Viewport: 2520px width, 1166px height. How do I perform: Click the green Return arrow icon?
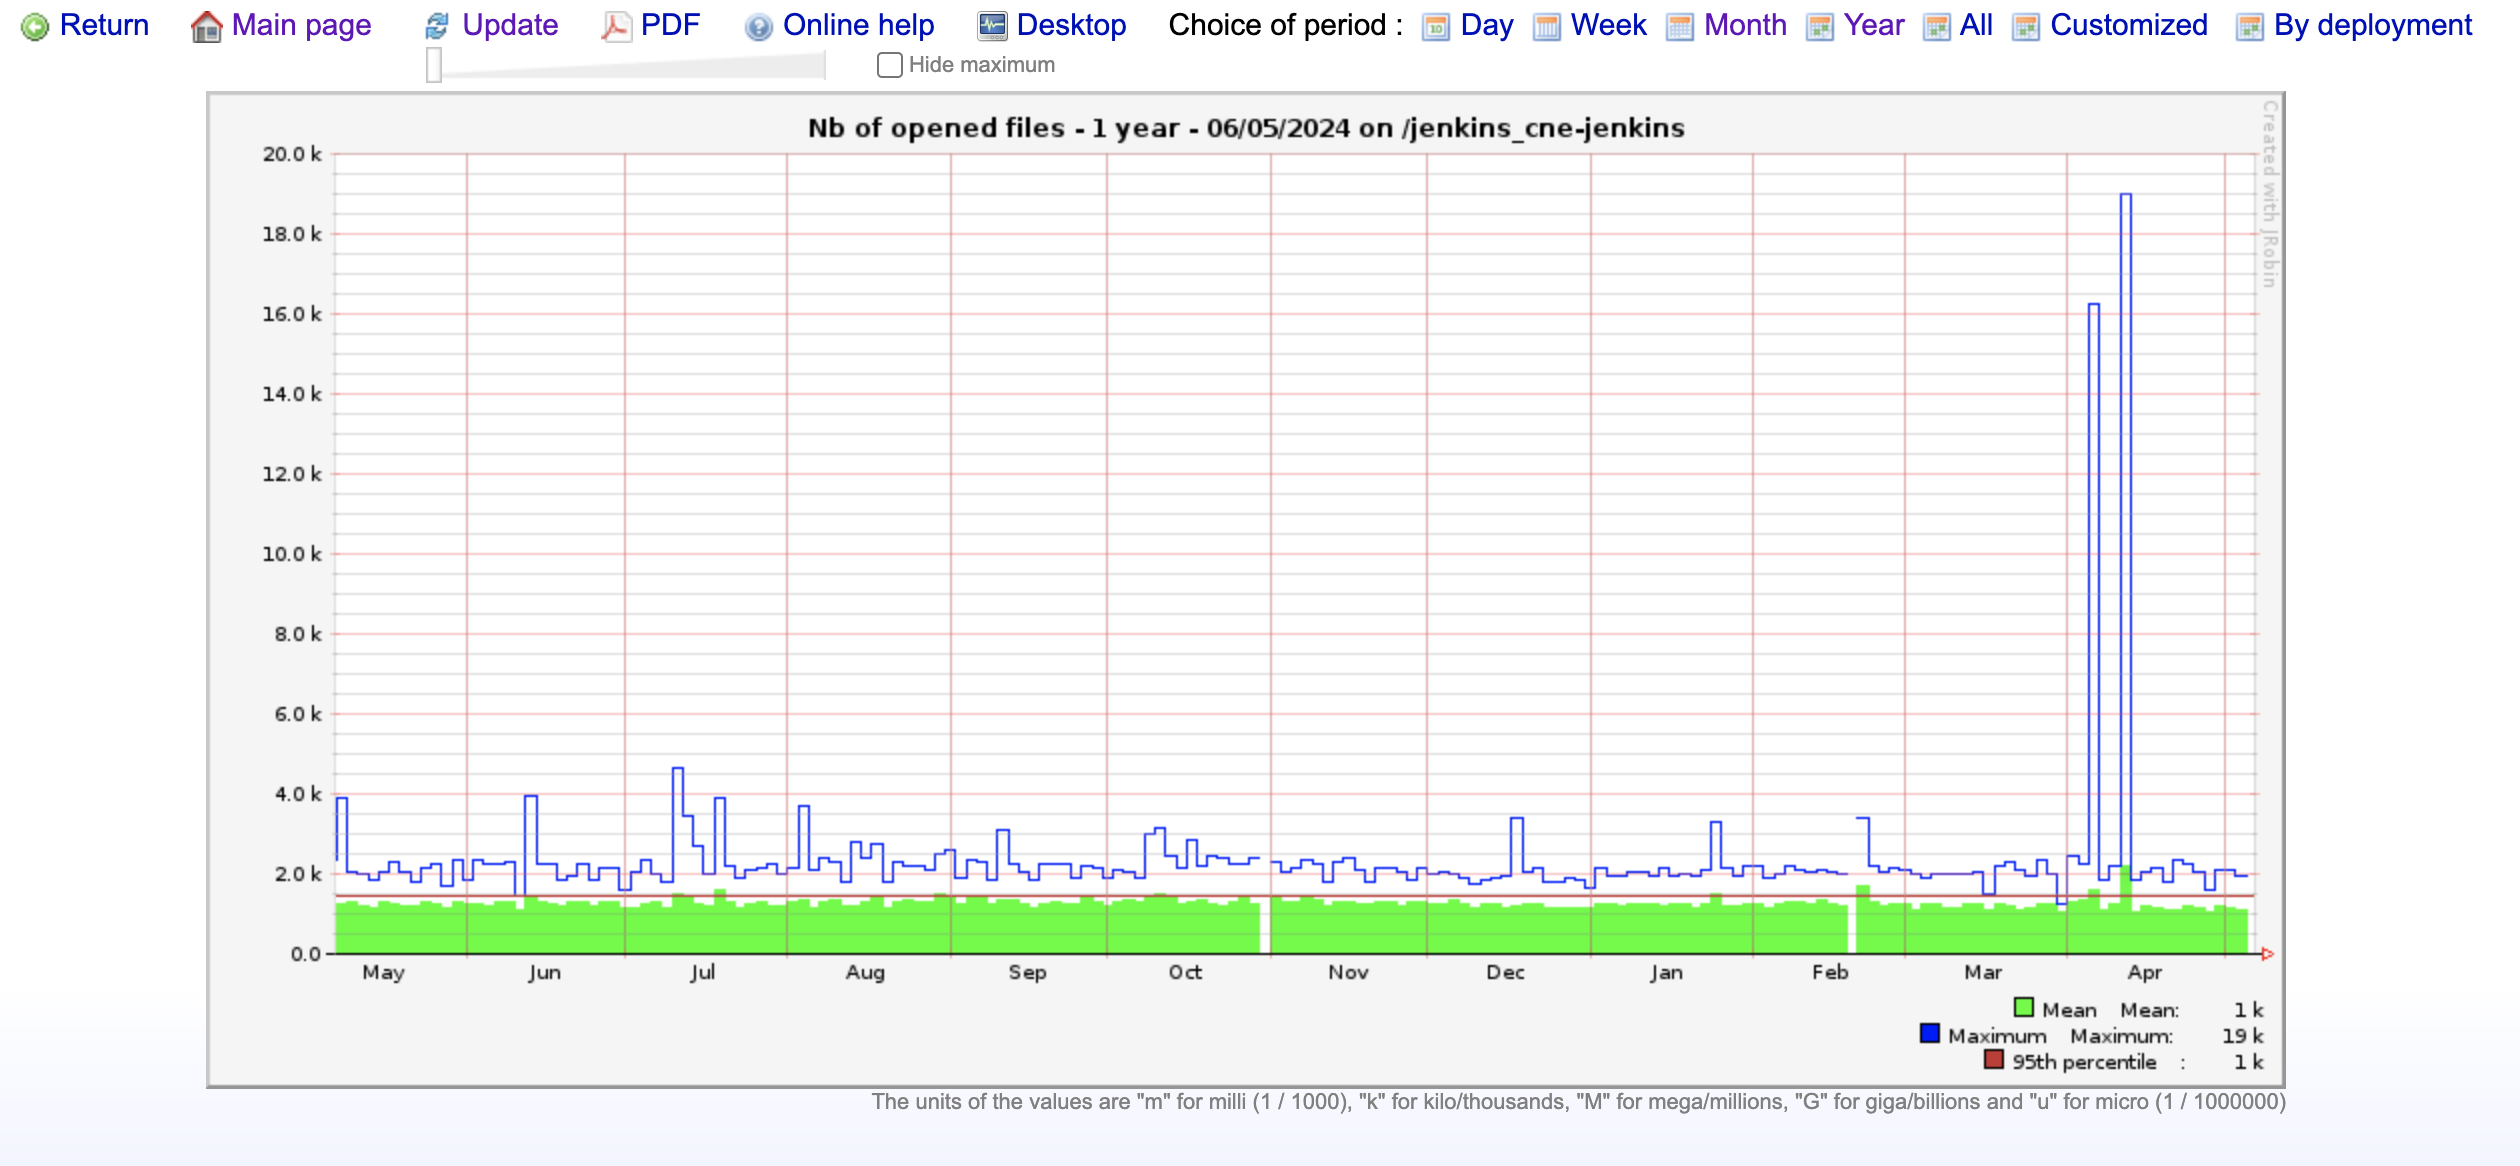35,27
